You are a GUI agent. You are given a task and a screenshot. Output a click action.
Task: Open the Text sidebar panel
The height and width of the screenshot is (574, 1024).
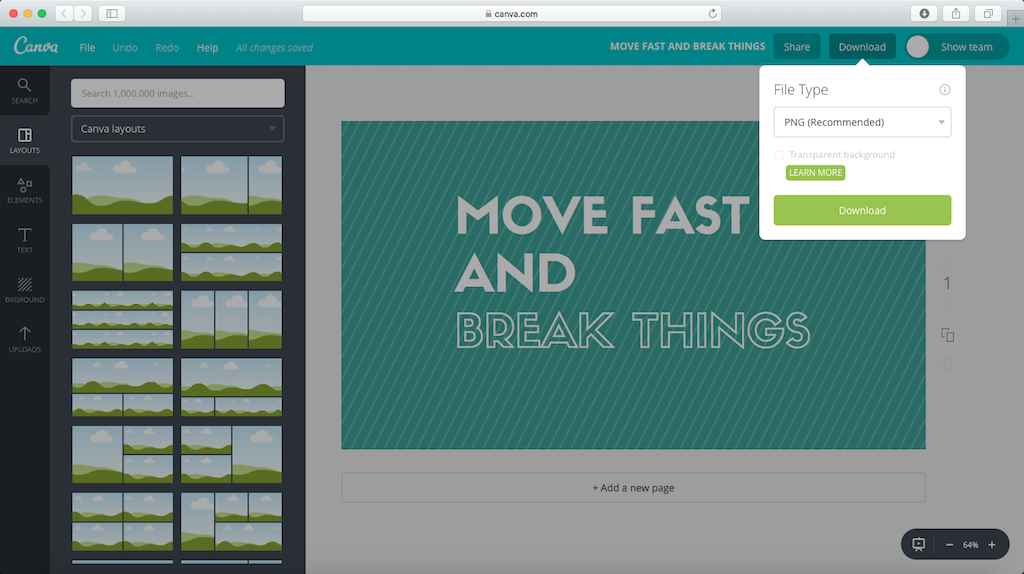pos(24,240)
